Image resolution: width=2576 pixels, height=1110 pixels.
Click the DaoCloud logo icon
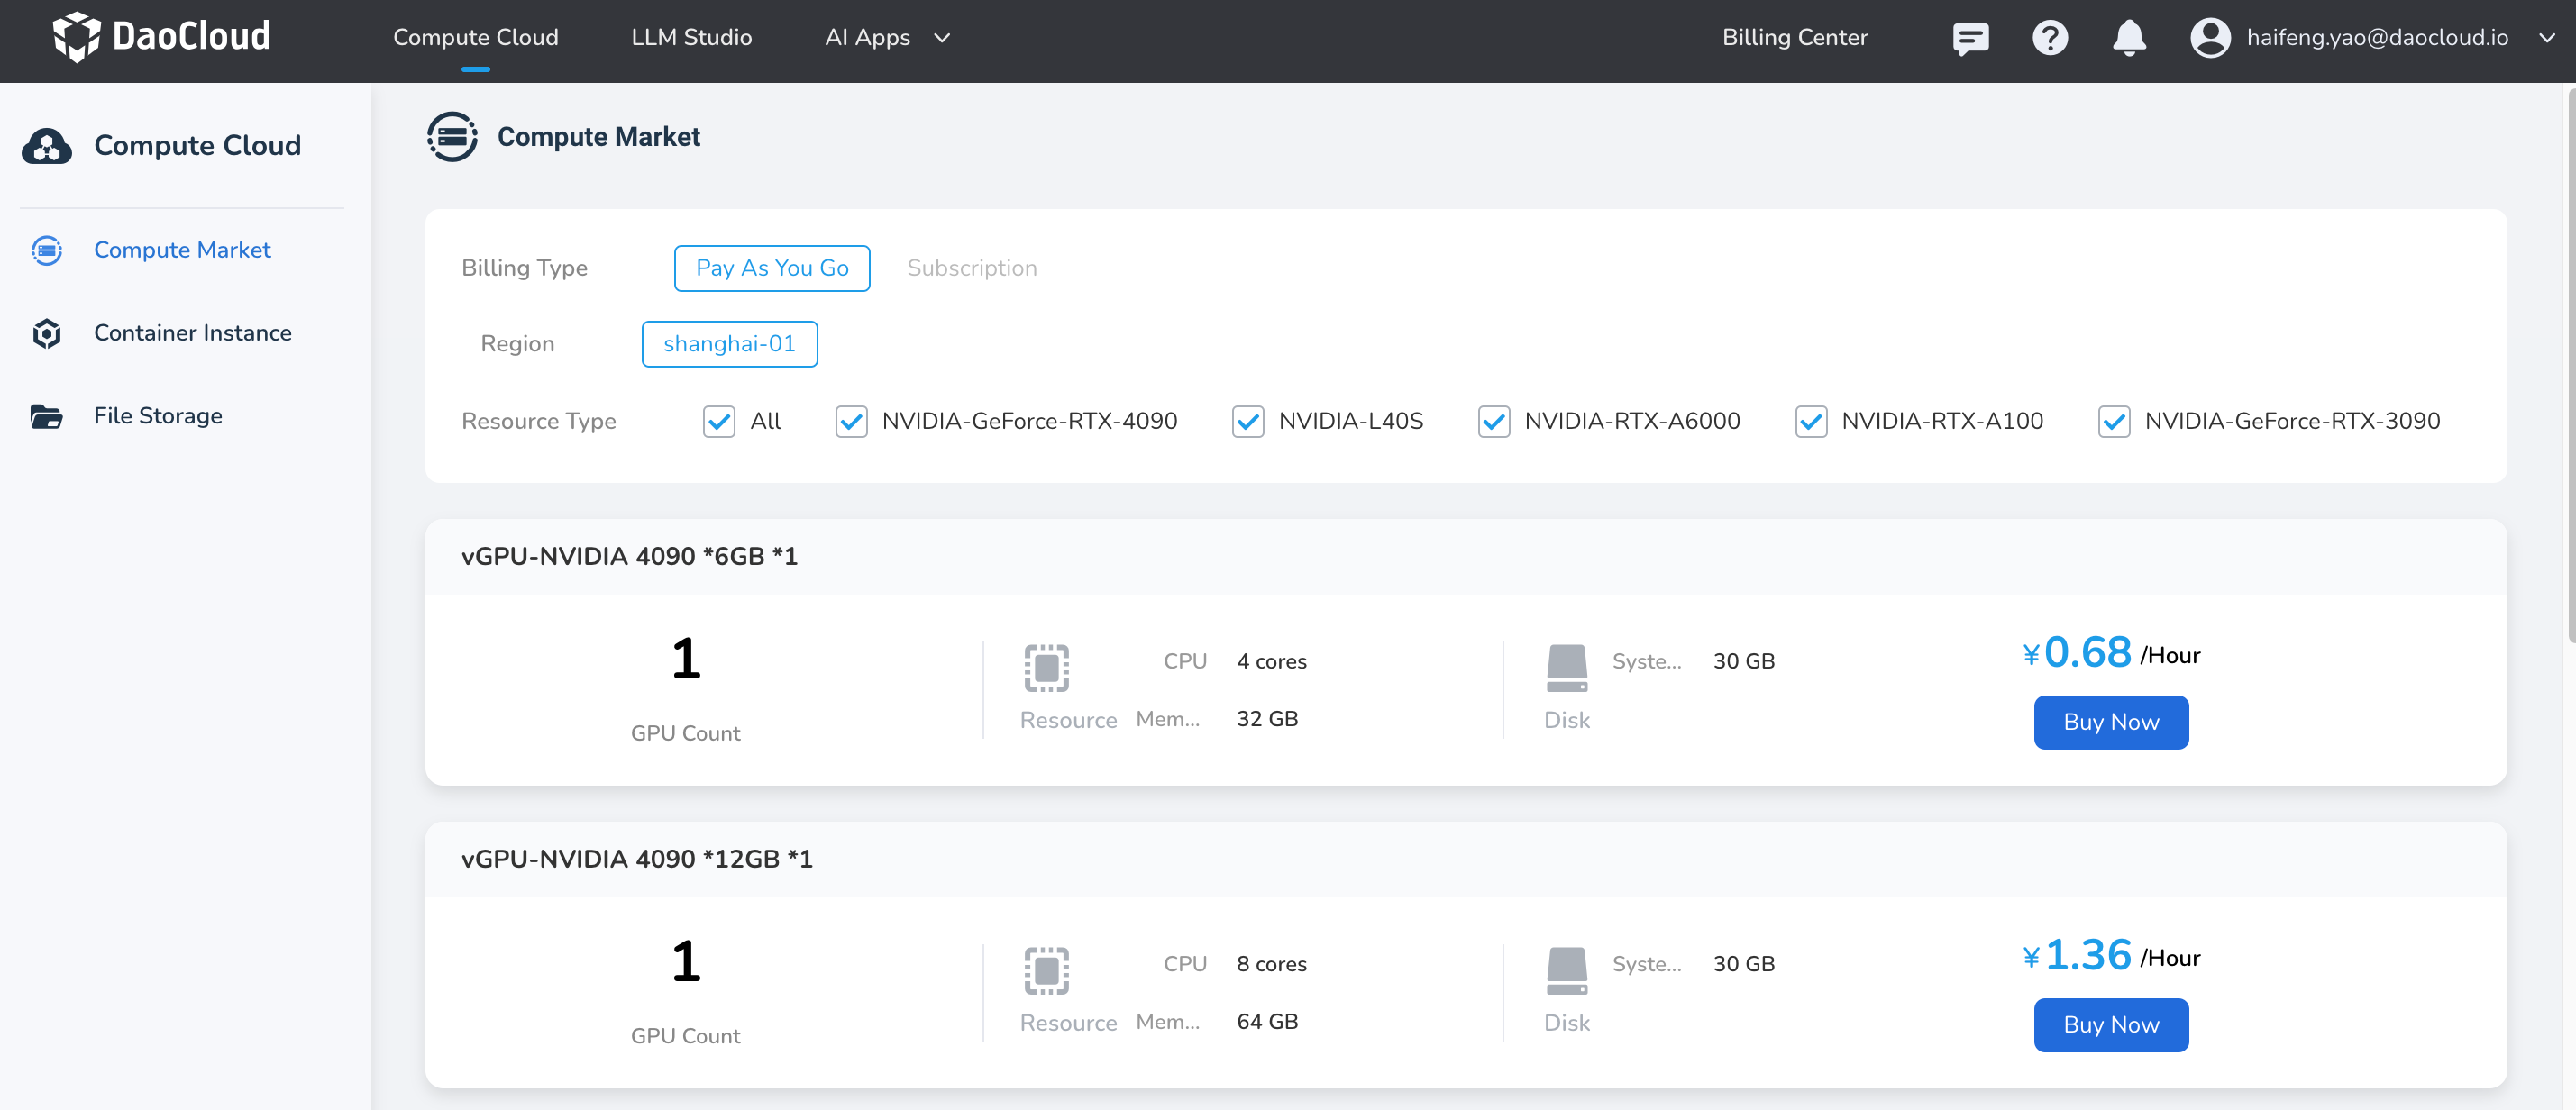point(76,37)
